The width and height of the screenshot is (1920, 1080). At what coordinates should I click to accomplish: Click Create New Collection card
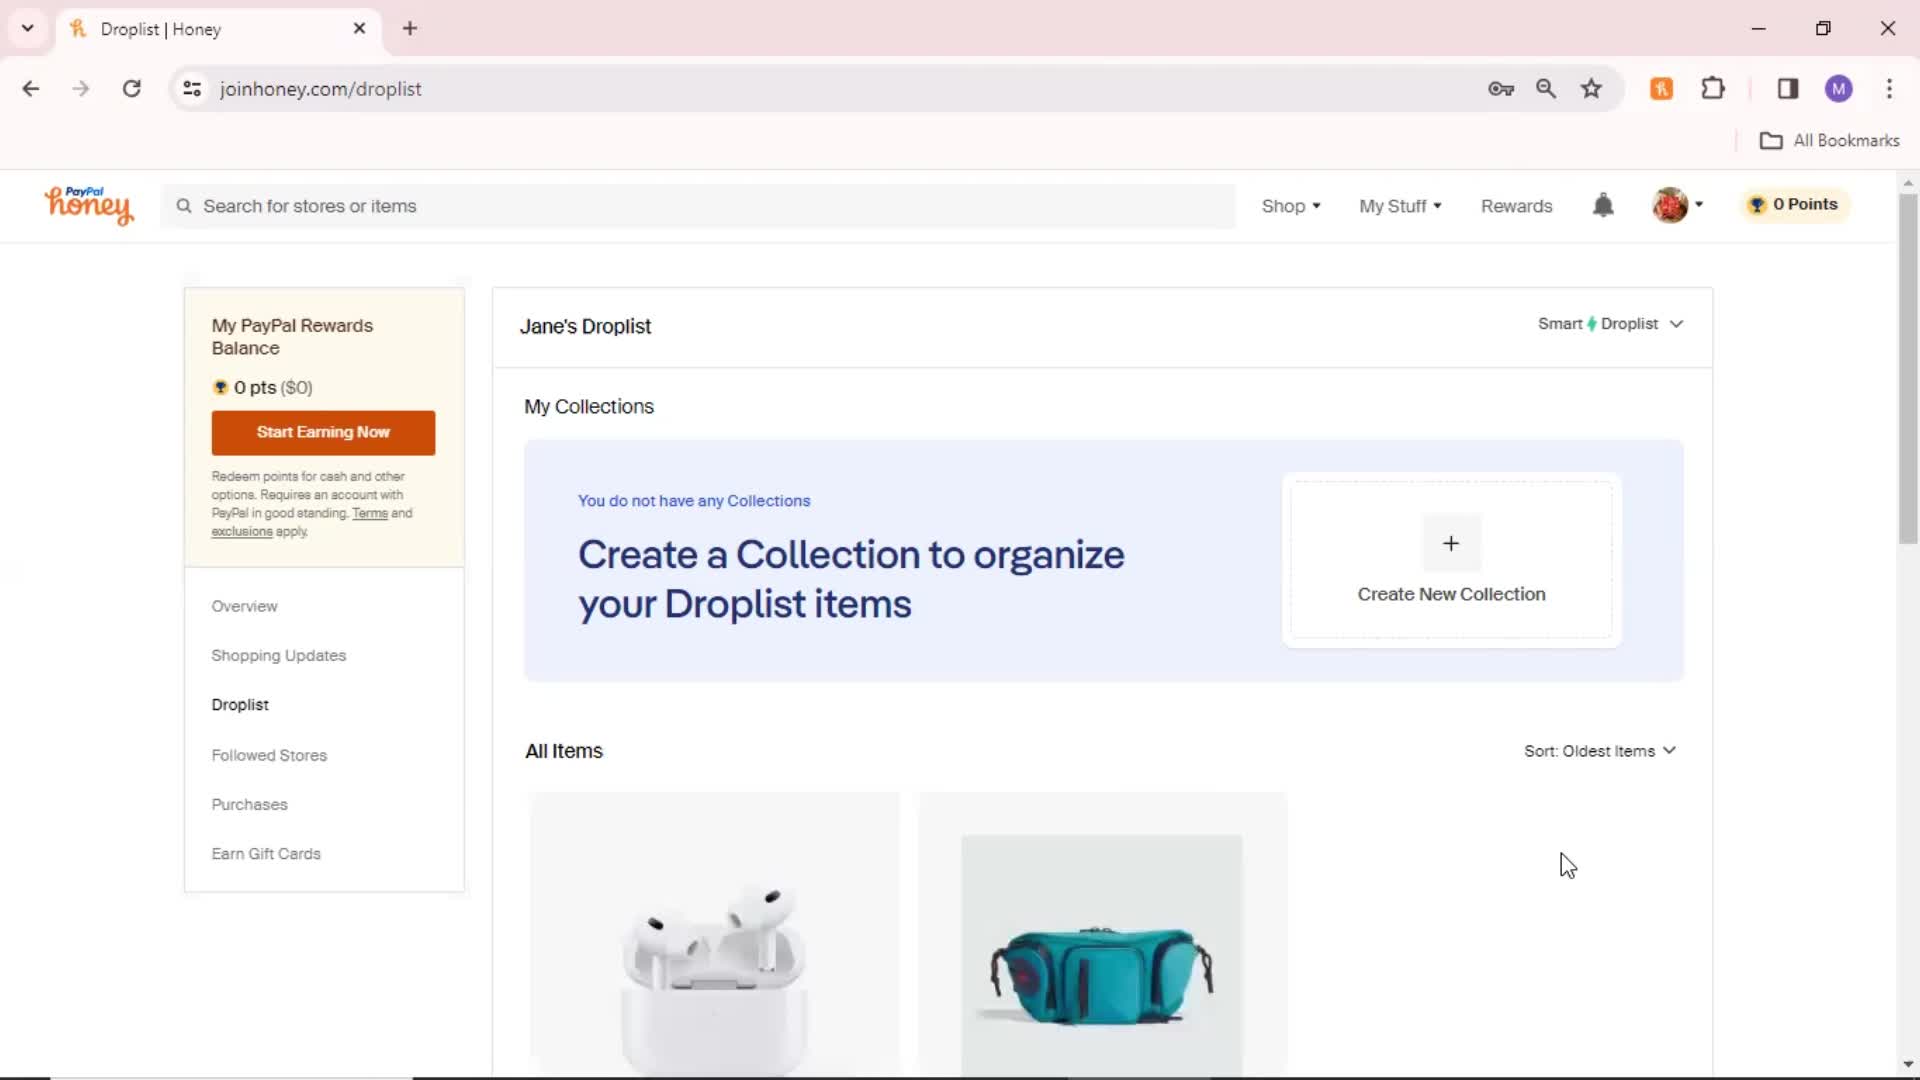point(1451,560)
